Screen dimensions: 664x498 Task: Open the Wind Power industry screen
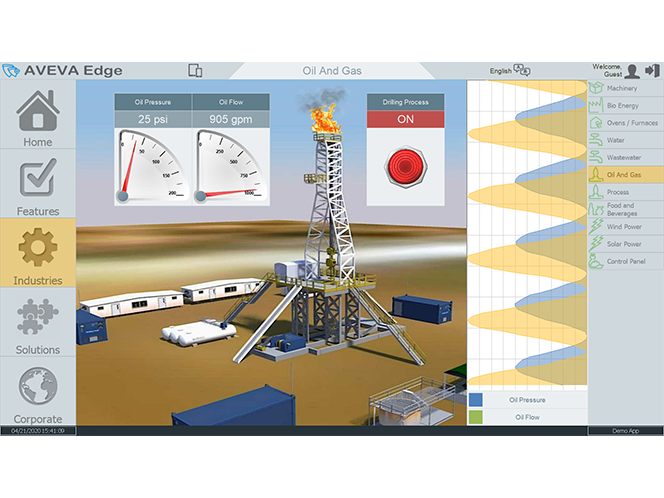[626, 227]
